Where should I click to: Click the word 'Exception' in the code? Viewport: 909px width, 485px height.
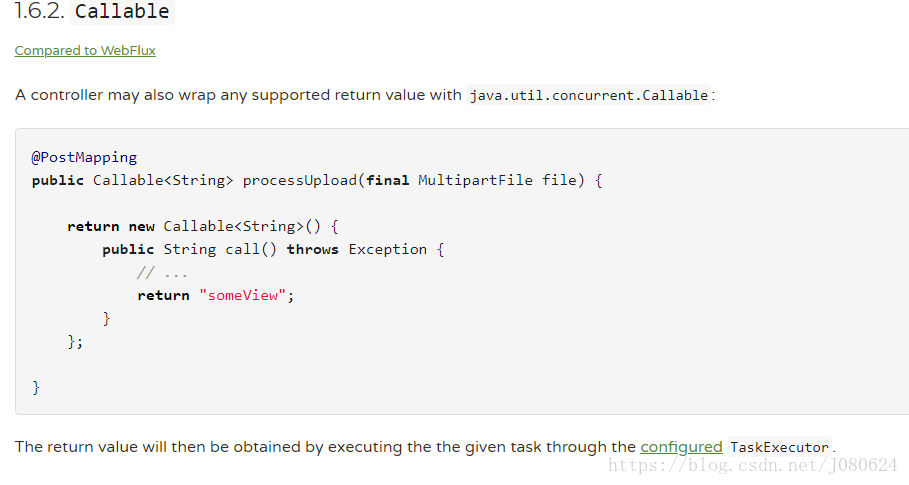(x=387, y=249)
